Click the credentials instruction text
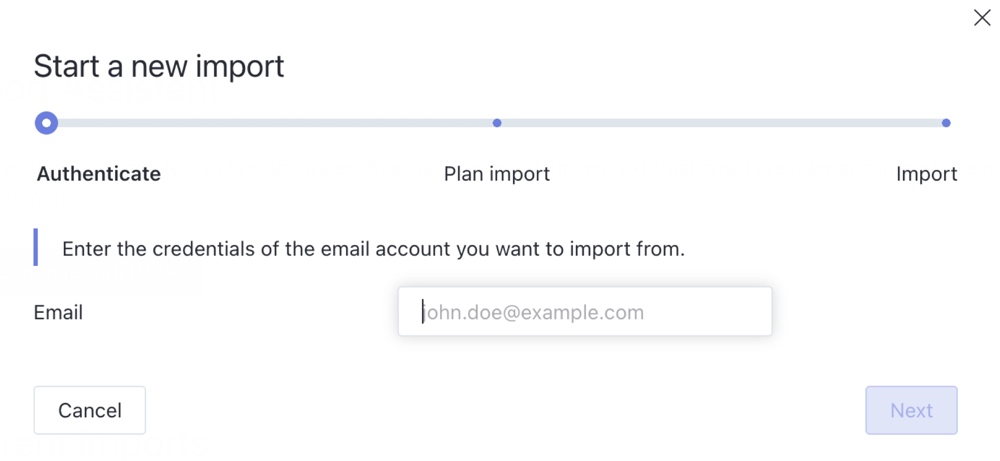 tap(374, 249)
